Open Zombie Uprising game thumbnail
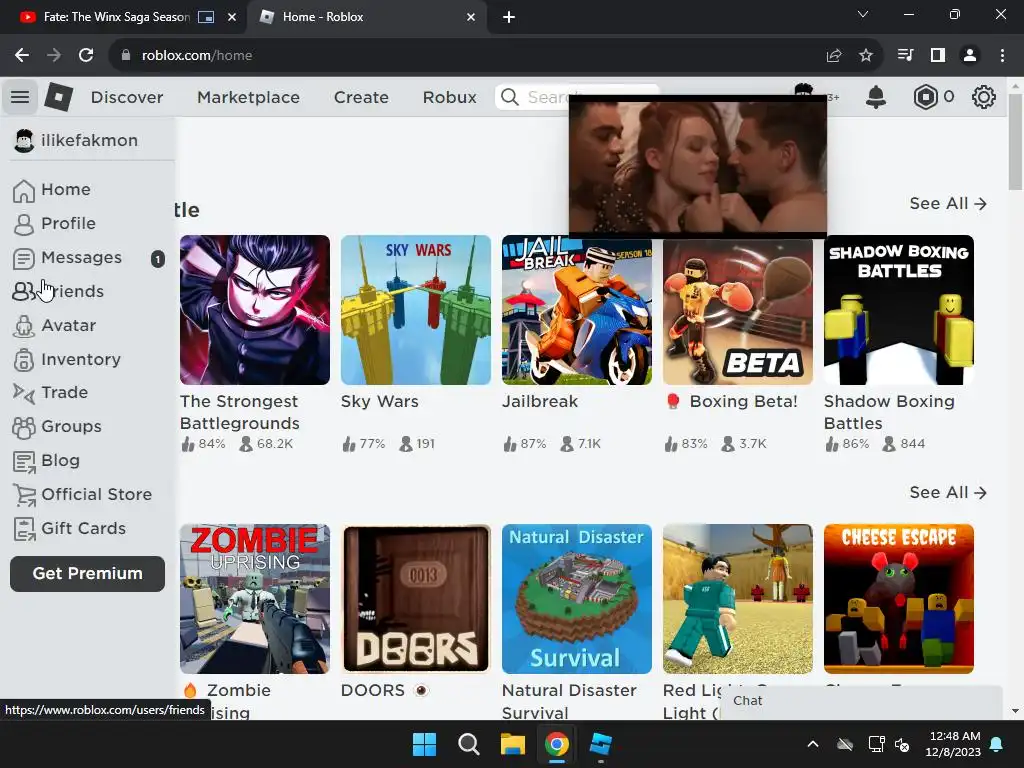 point(255,598)
